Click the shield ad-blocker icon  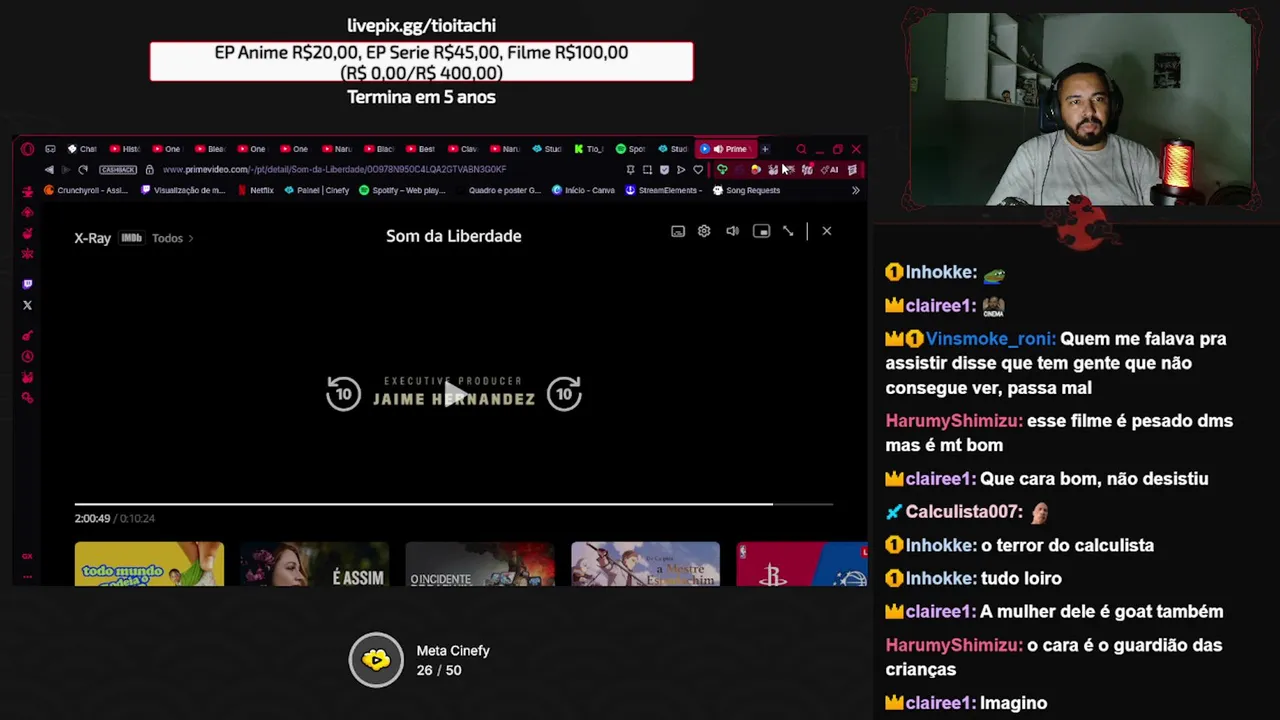click(x=664, y=170)
